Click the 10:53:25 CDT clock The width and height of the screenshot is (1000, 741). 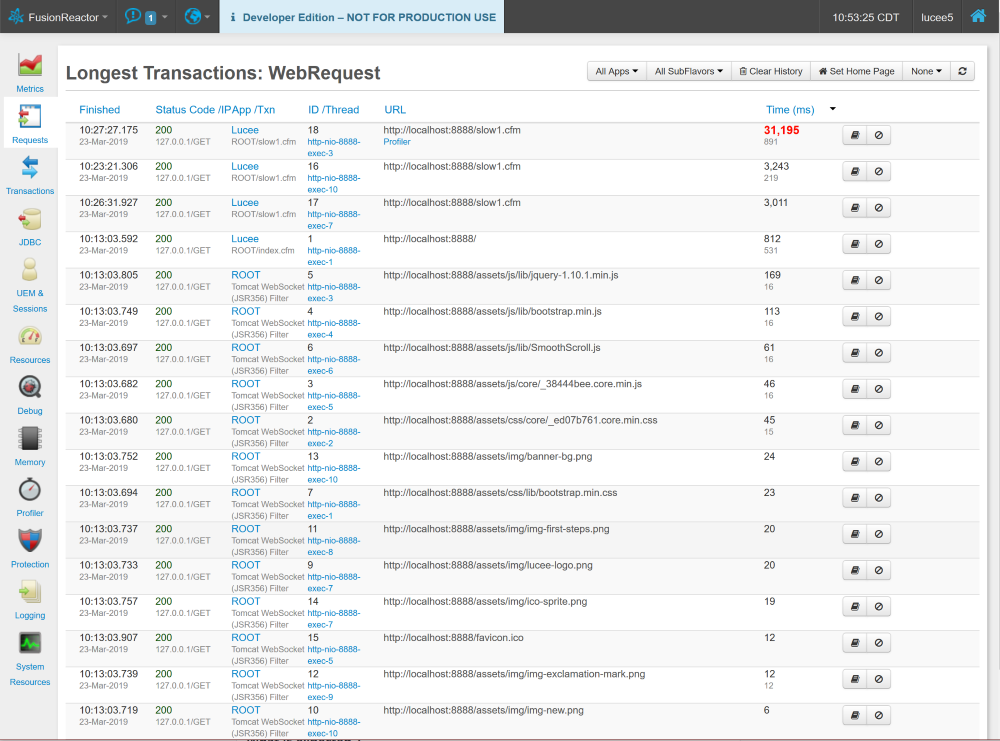(865, 17)
